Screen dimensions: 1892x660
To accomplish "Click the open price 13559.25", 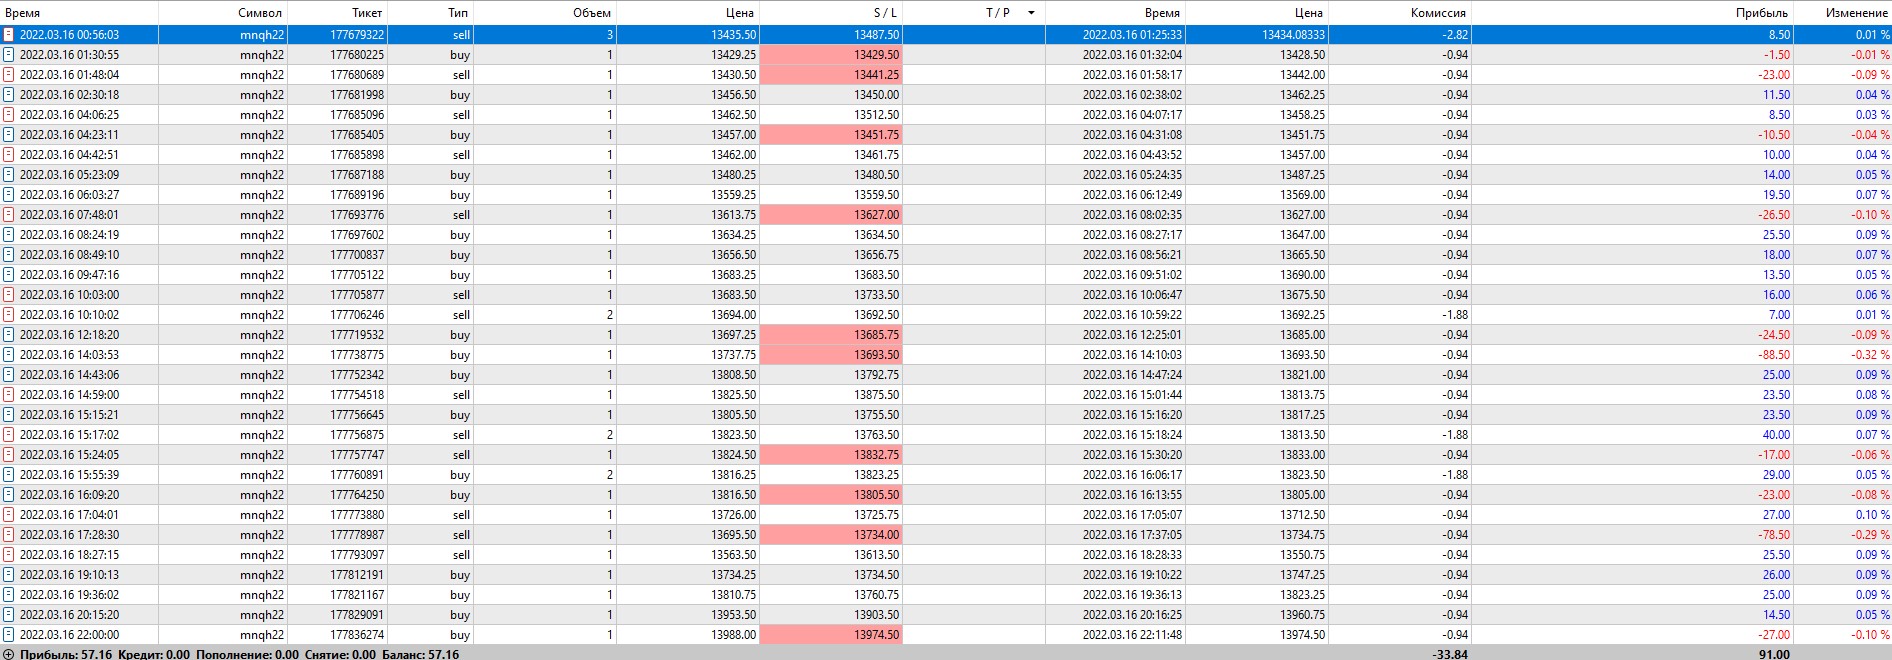I will (733, 195).
